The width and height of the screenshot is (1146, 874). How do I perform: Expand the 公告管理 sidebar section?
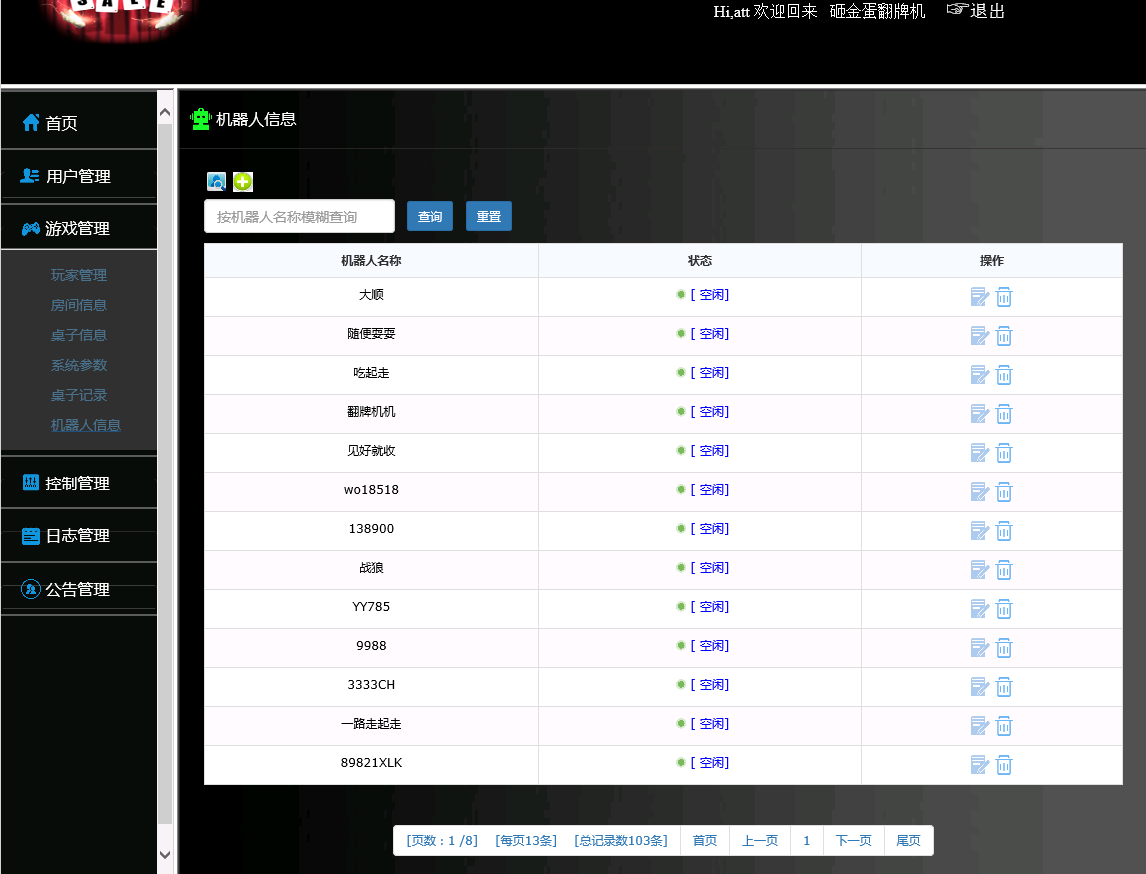click(x=79, y=589)
